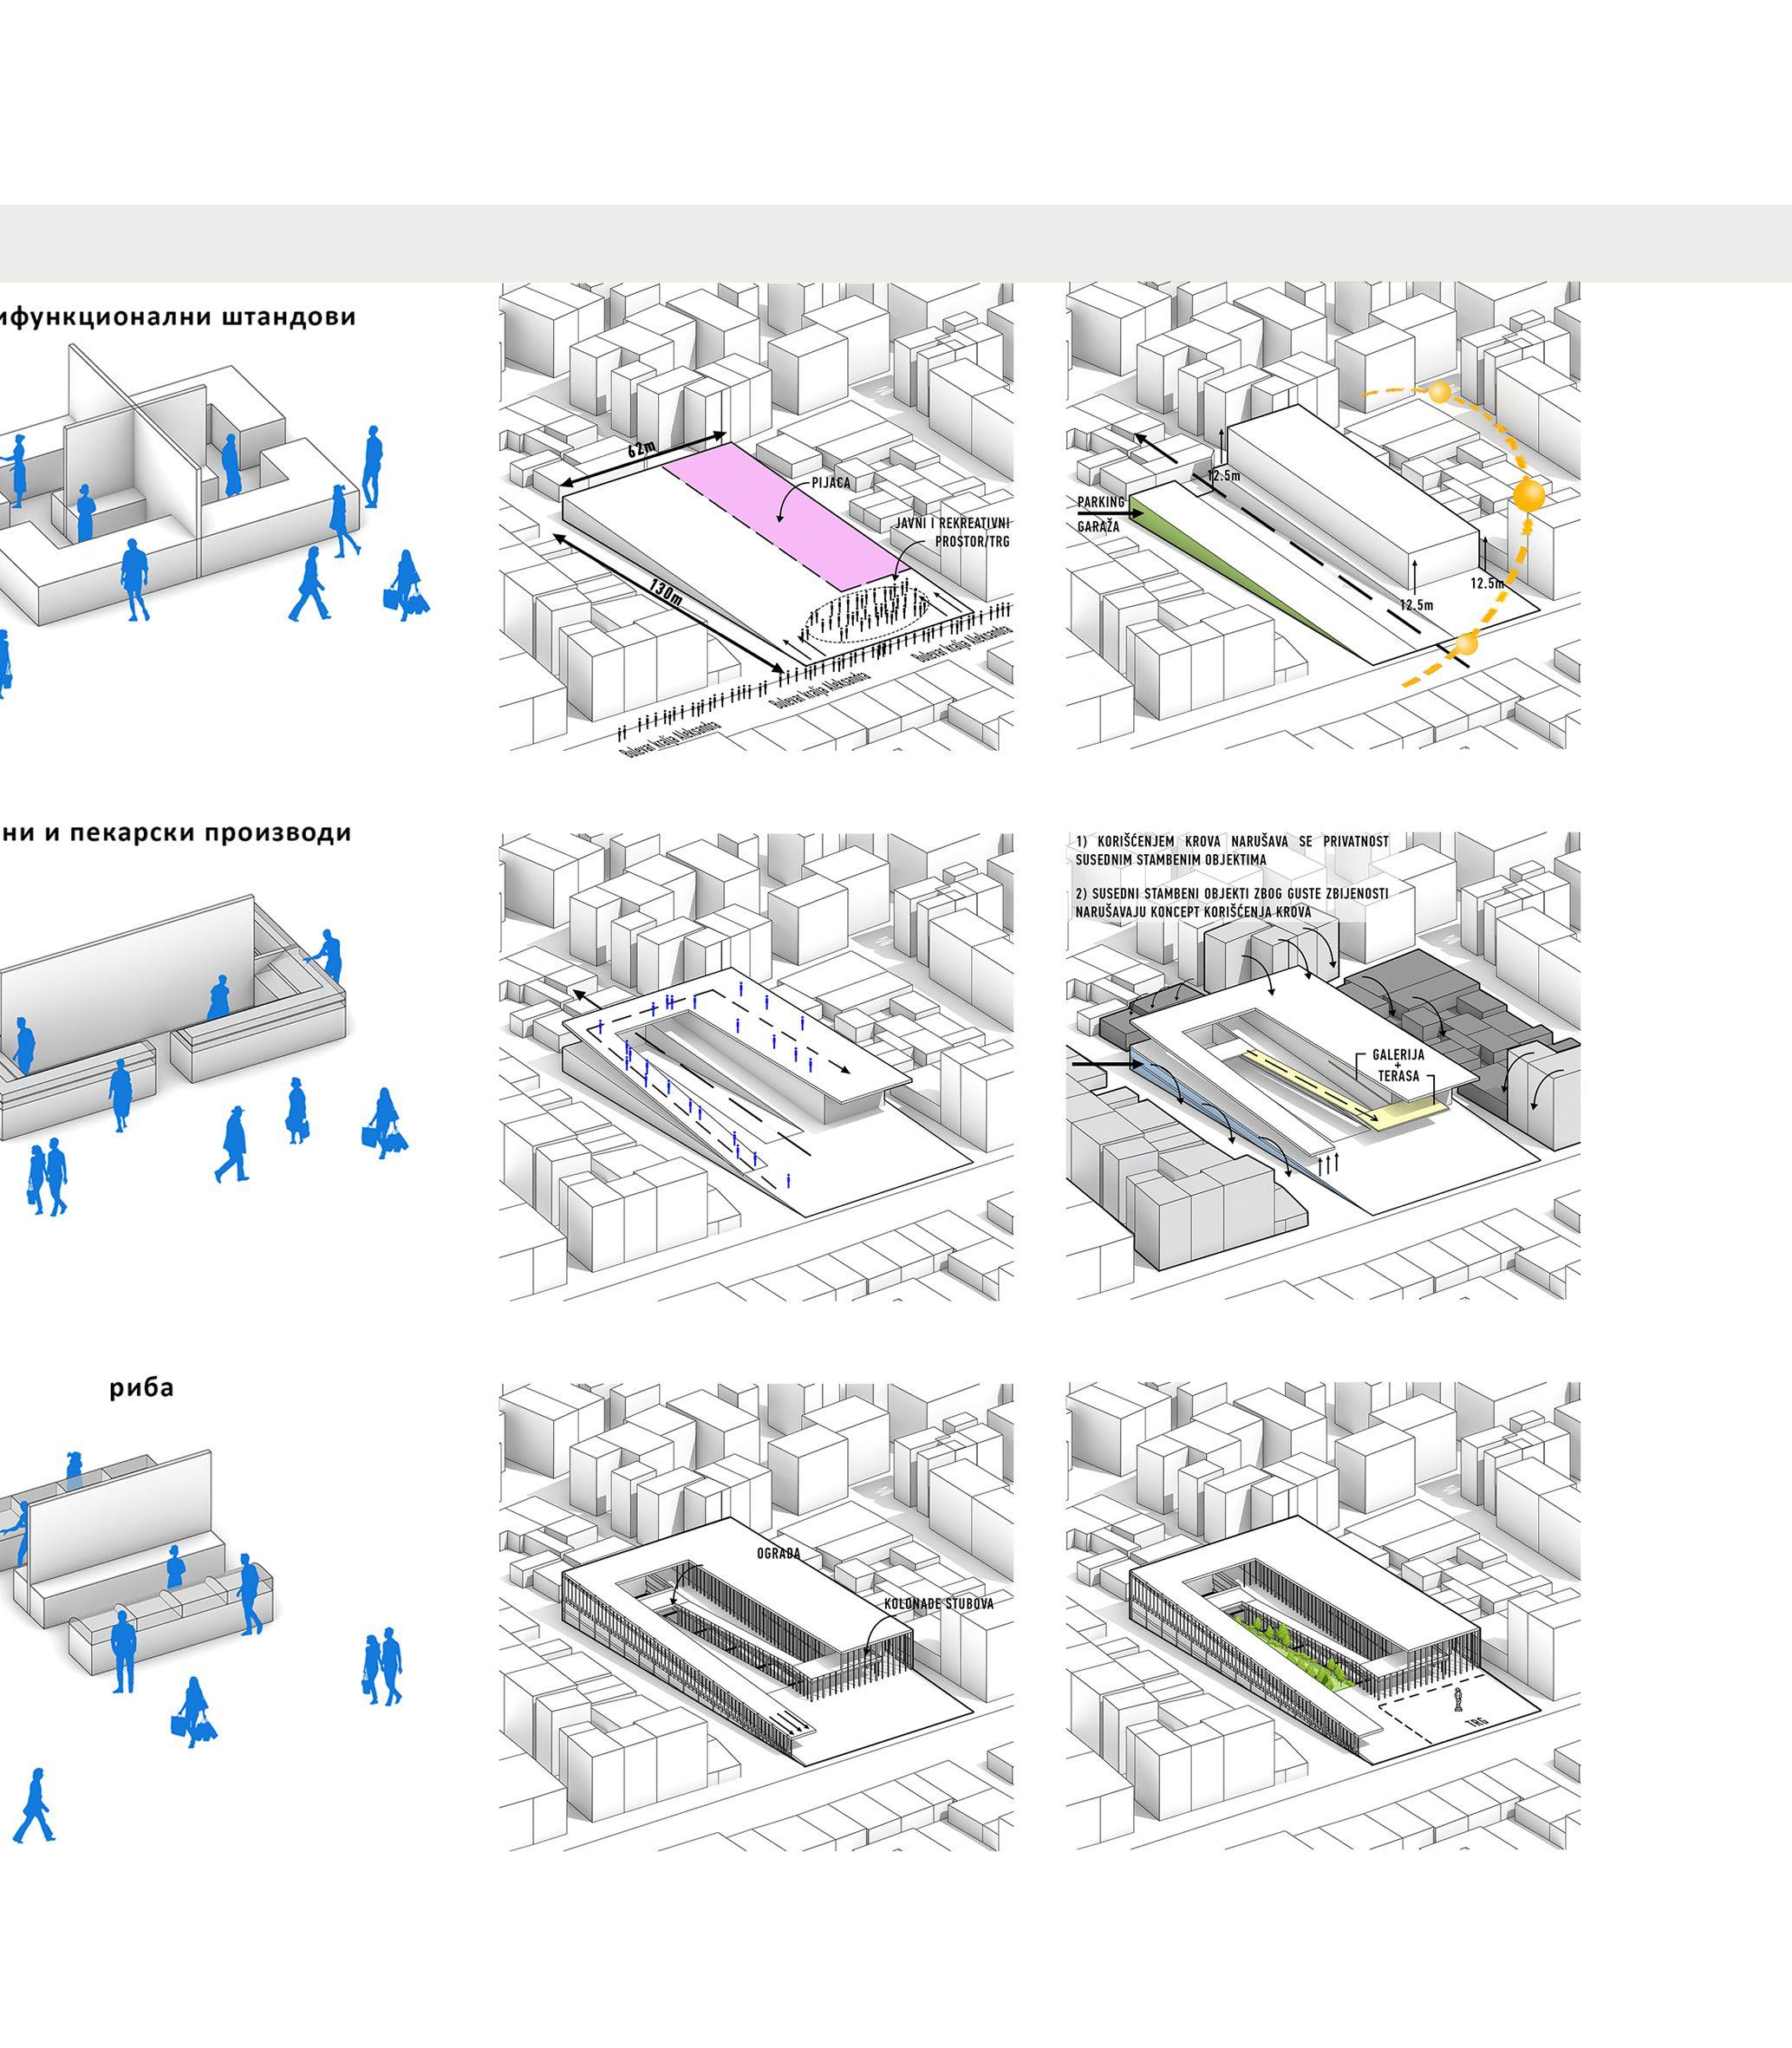1792x2048 pixels.
Task: Click the OGRADA label
Action: coord(778,1554)
